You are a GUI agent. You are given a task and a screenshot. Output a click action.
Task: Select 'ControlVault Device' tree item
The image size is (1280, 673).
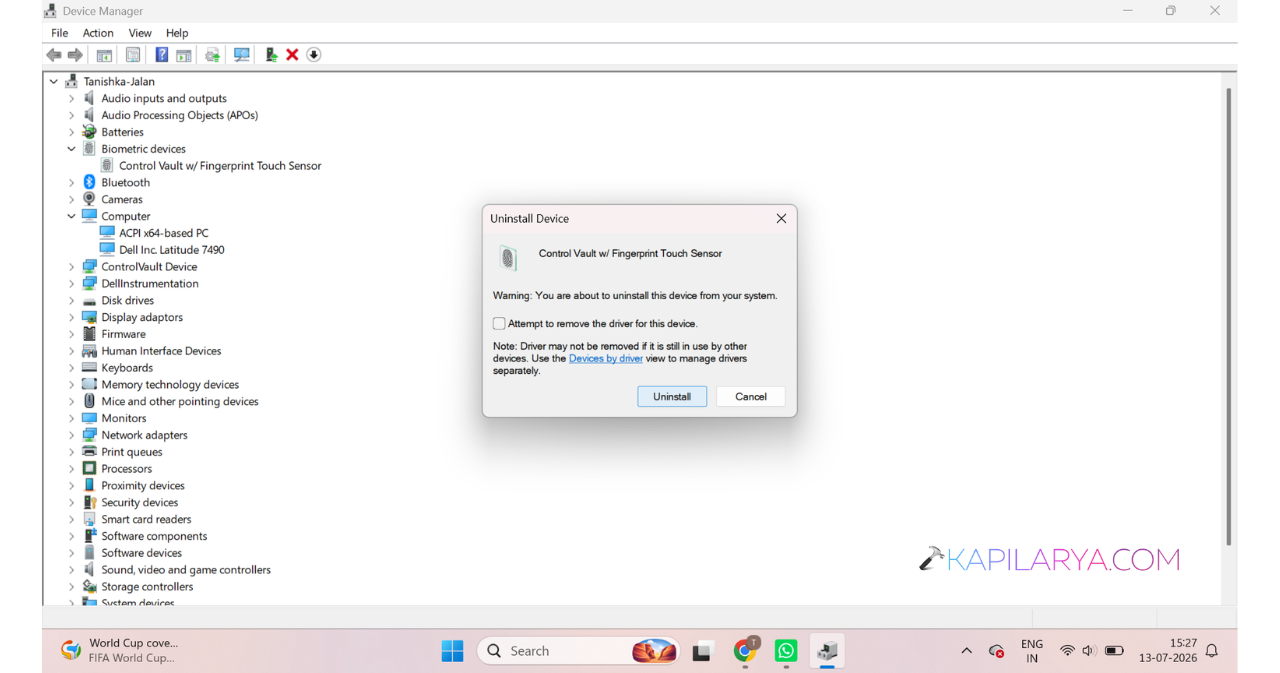(149, 267)
